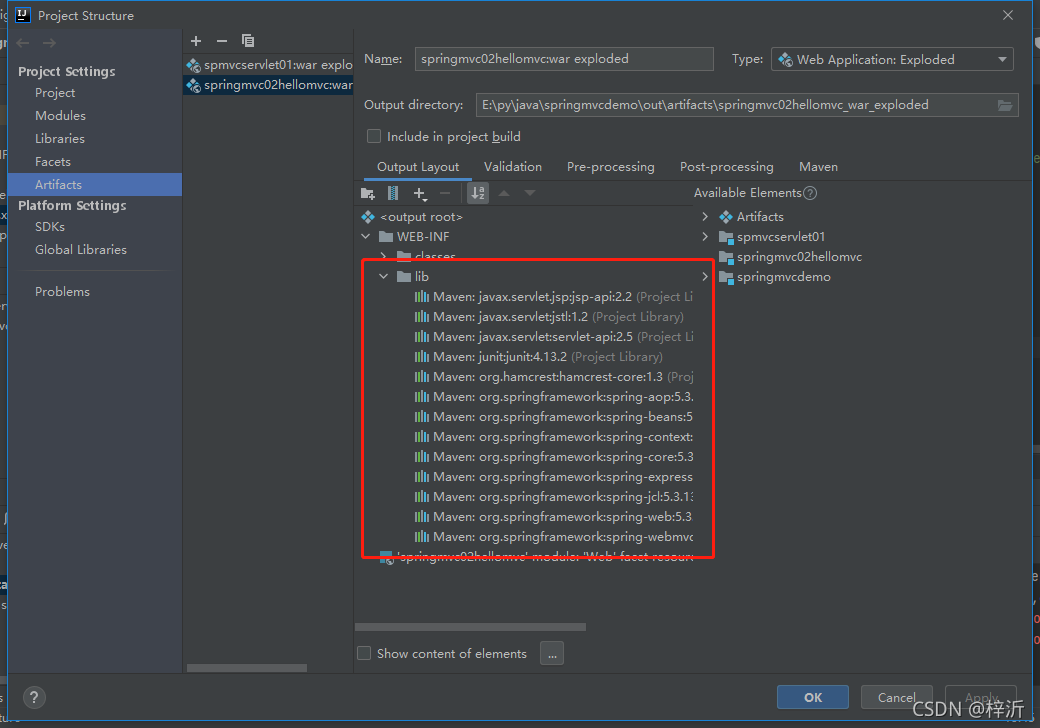Move selected element up
This screenshot has height=728, width=1040.
[504, 194]
